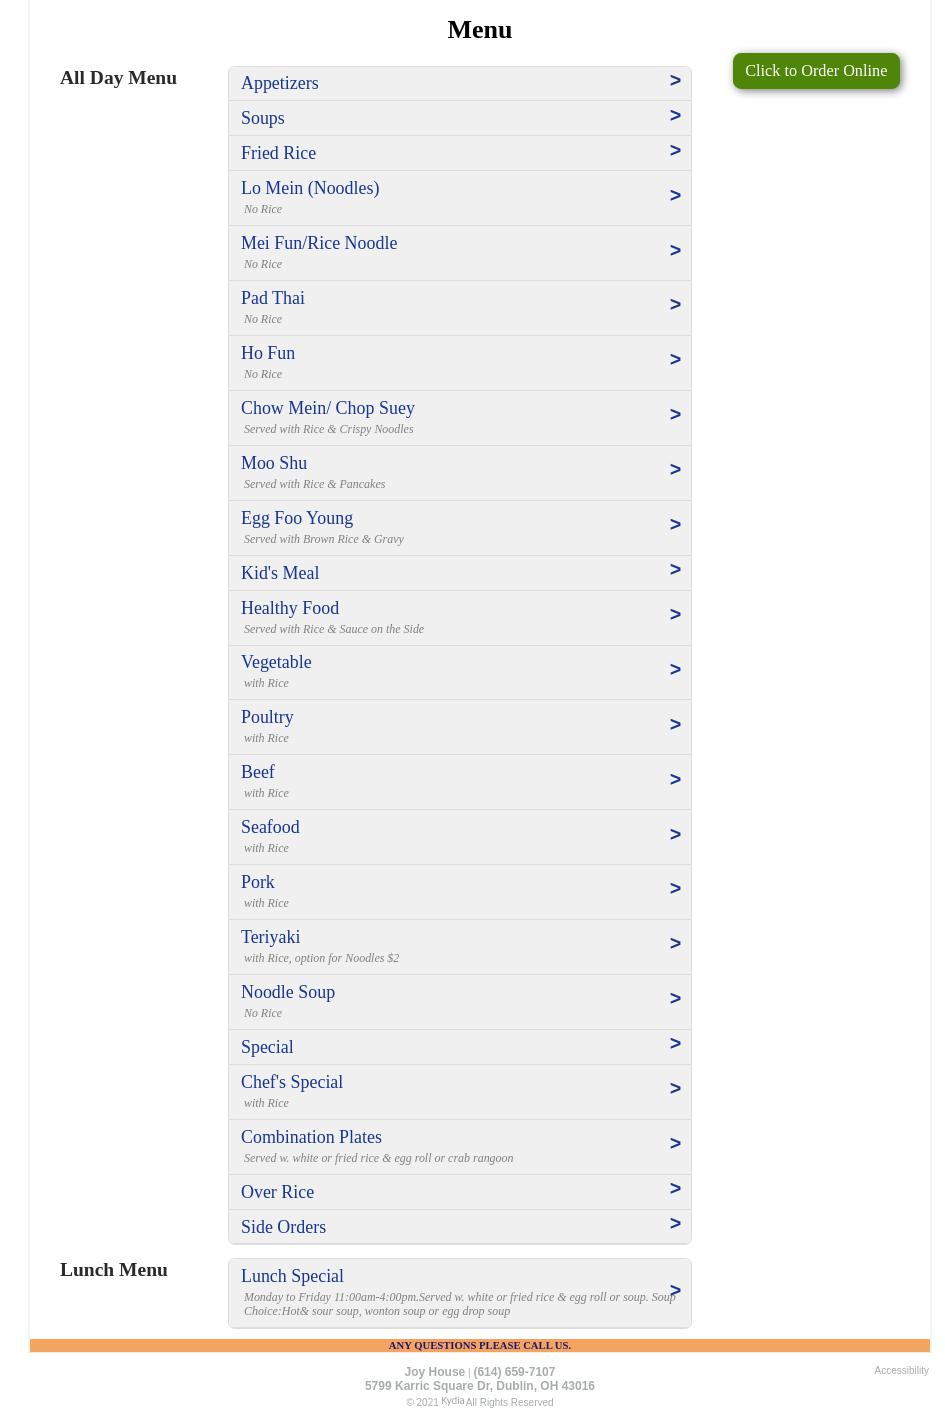Open the Kid's Meal category
This screenshot has width=945, height=1415.
tap(280, 573)
